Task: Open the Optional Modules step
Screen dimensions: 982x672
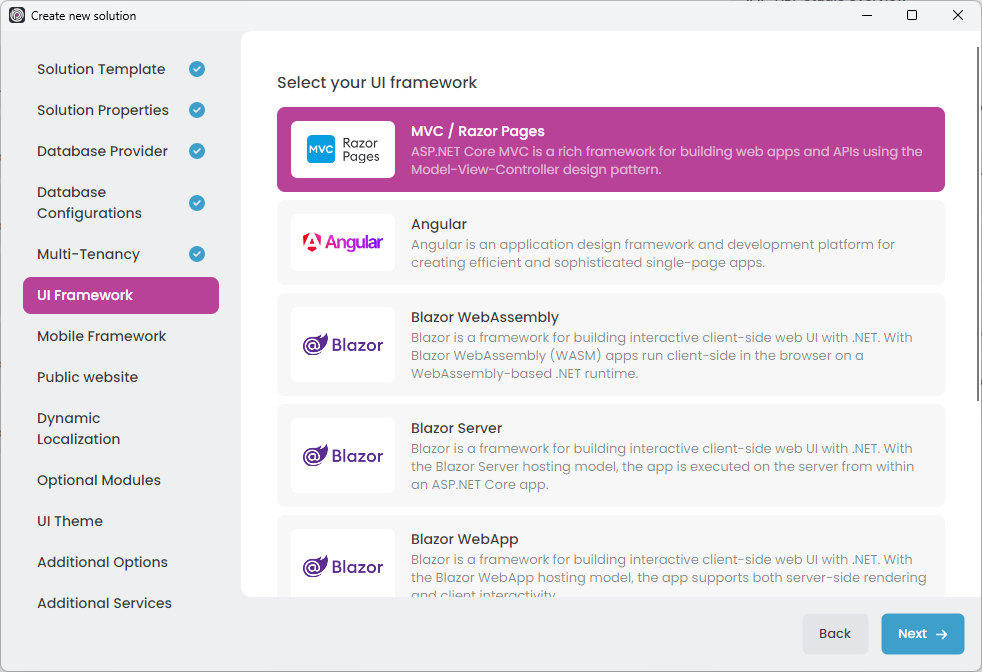Action: pos(121,480)
